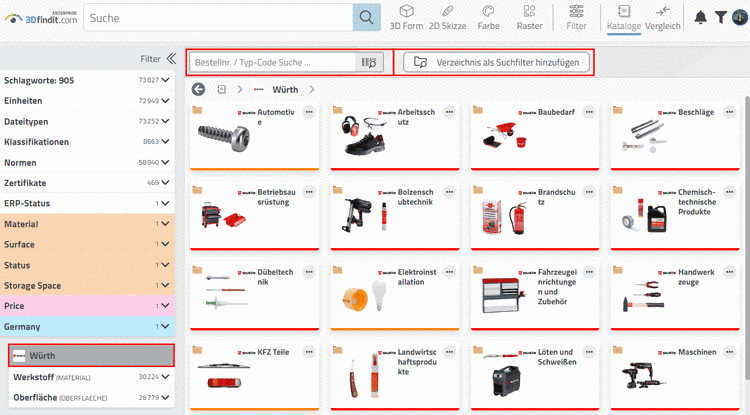
Task: Expand Price filter
Action: [165, 306]
